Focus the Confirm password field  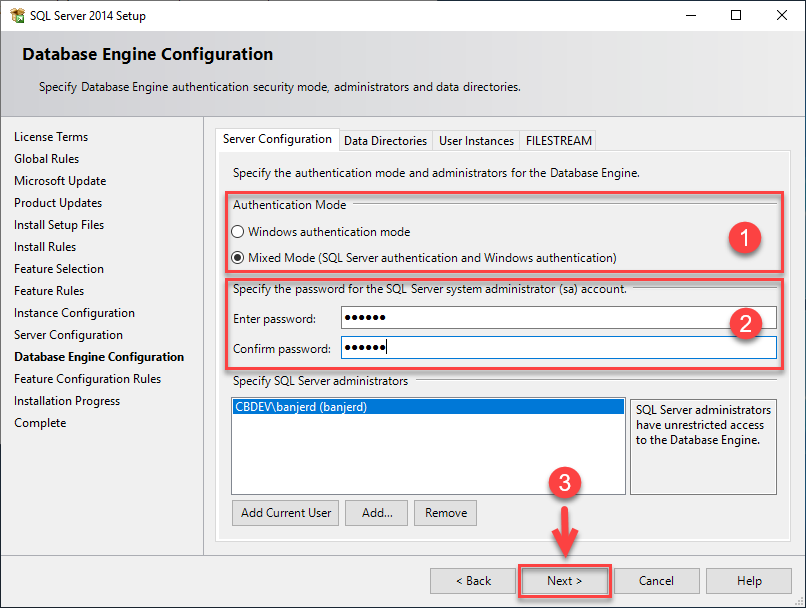tap(559, 348)
